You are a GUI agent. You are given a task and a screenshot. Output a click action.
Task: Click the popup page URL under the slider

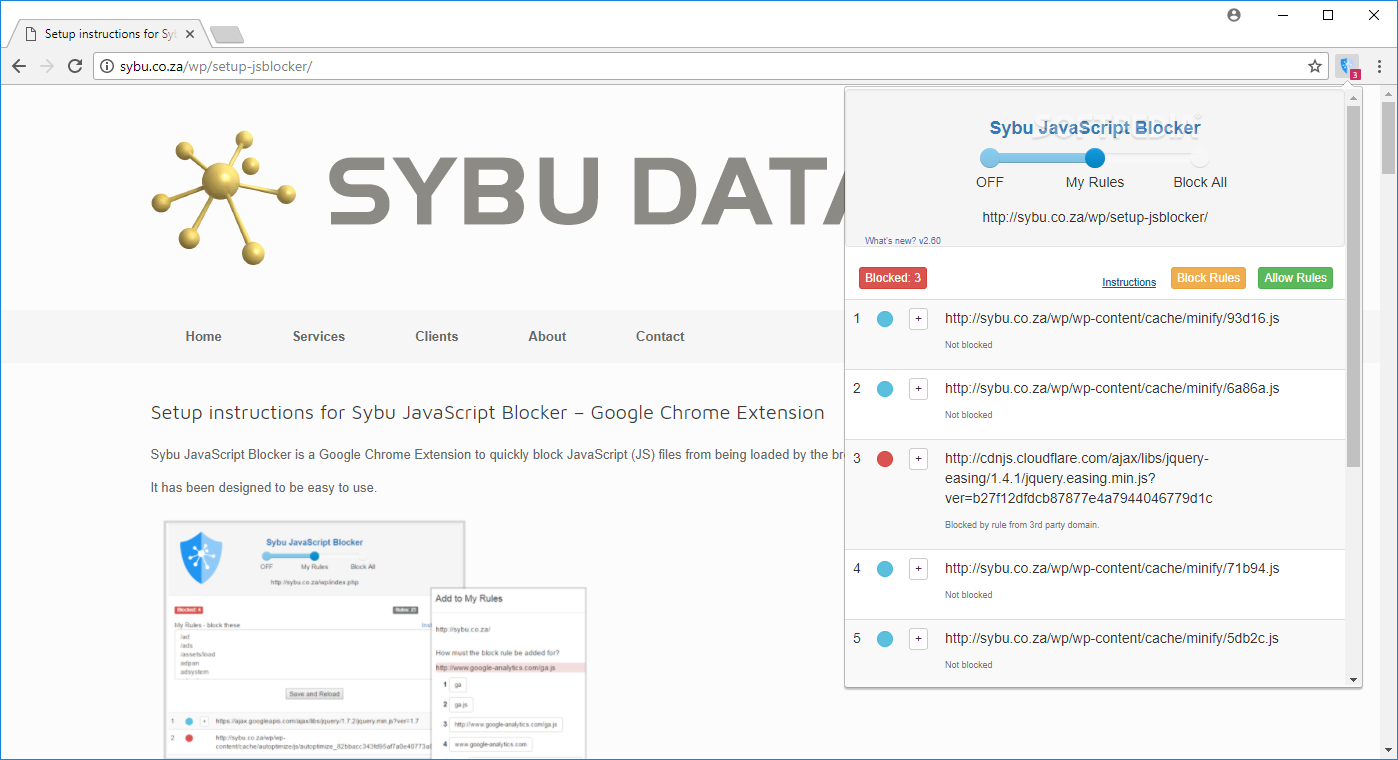[x=1095, y=217]
